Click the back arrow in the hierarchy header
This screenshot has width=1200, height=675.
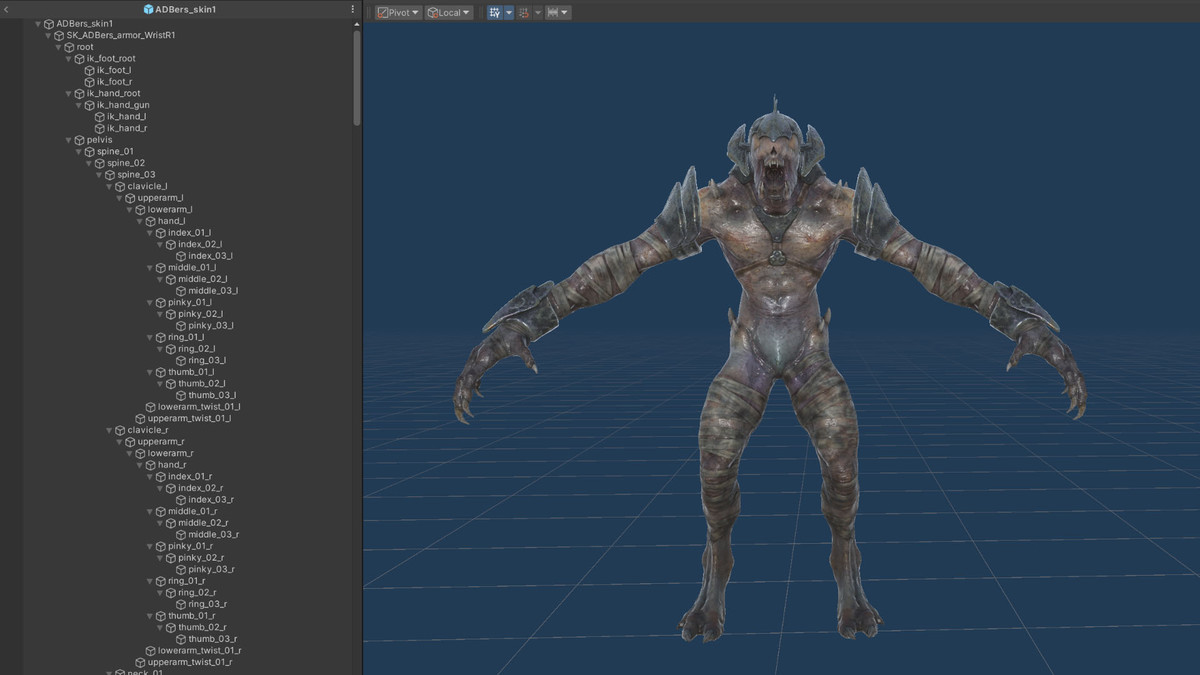click(x=7, y=9)
